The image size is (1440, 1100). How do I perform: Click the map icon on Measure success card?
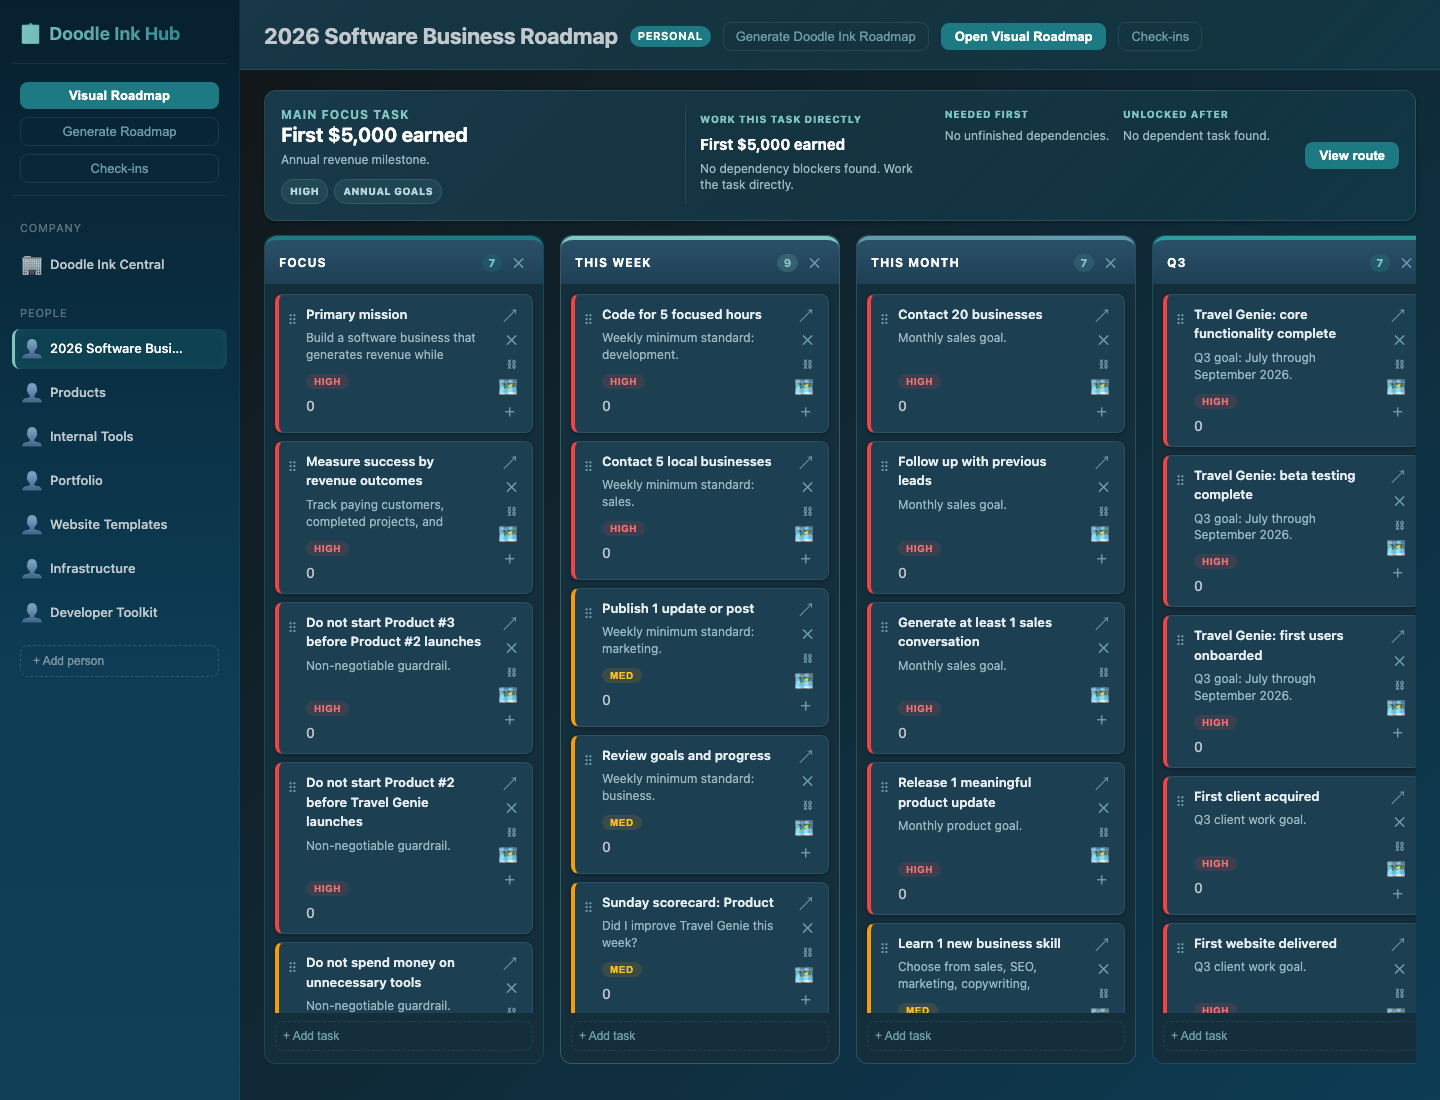508,534
